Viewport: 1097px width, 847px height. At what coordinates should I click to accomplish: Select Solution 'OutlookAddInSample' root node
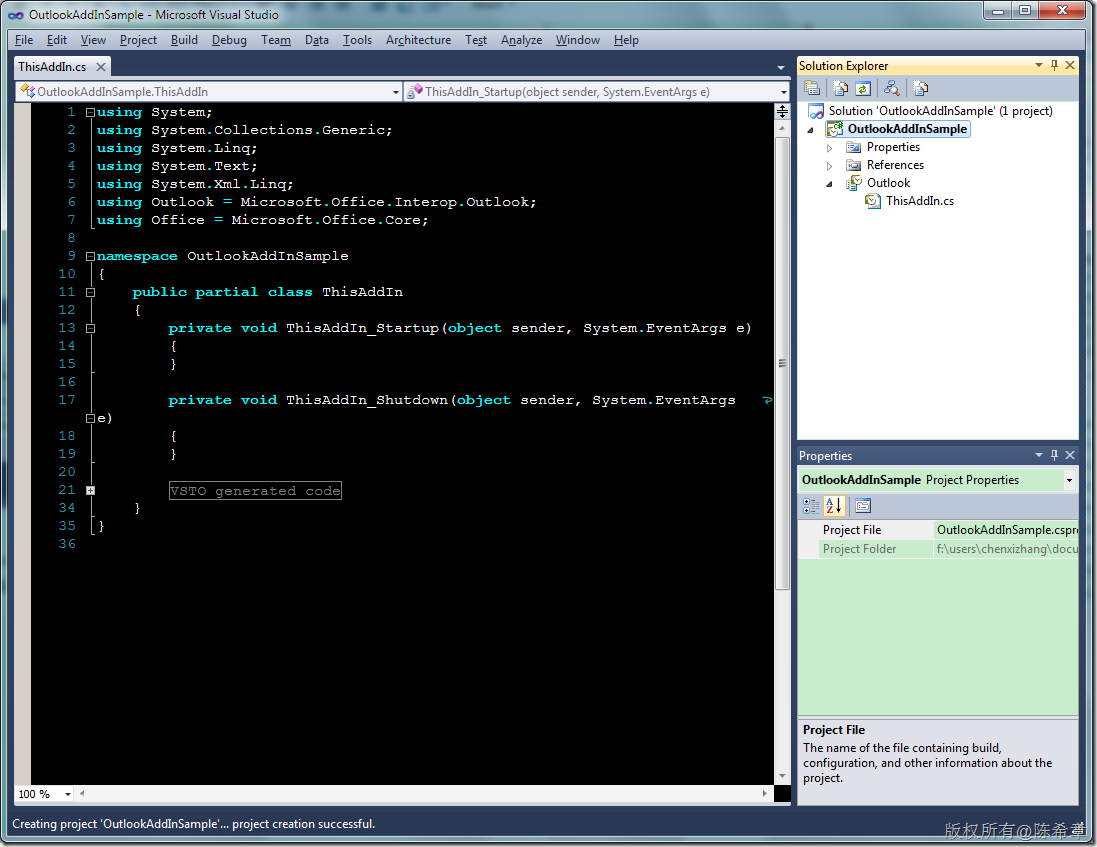point(940,111)
